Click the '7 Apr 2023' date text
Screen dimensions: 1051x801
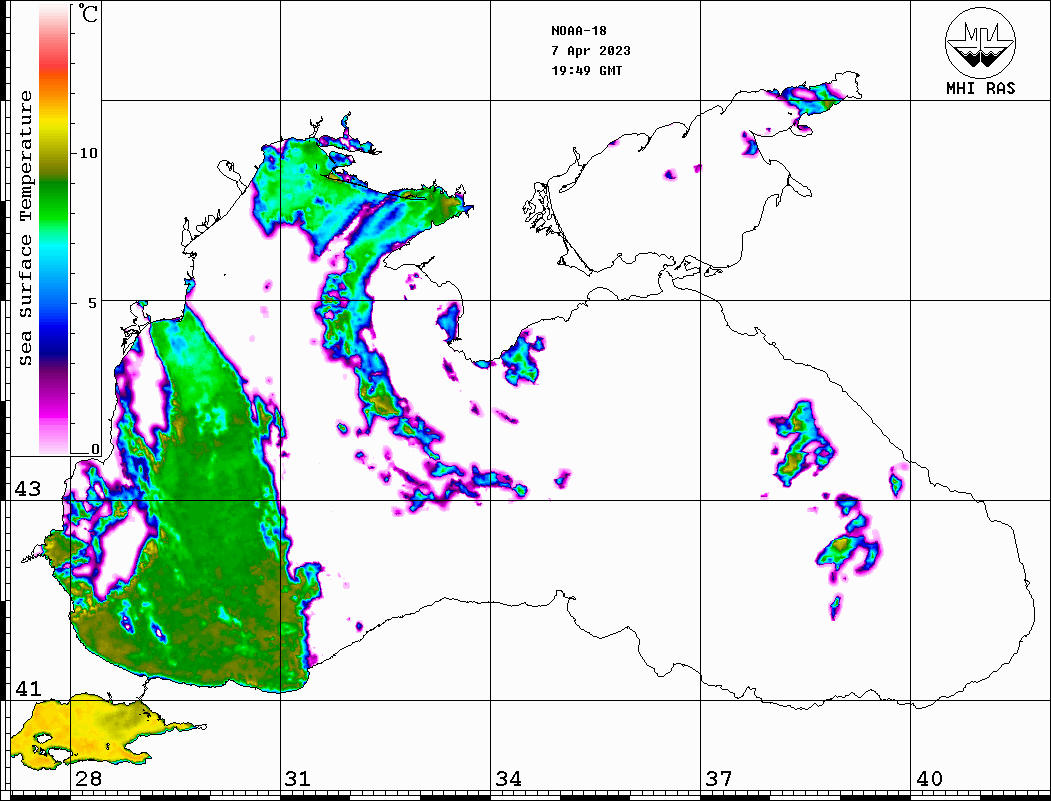pyautogui.click(x=591, y=51)
